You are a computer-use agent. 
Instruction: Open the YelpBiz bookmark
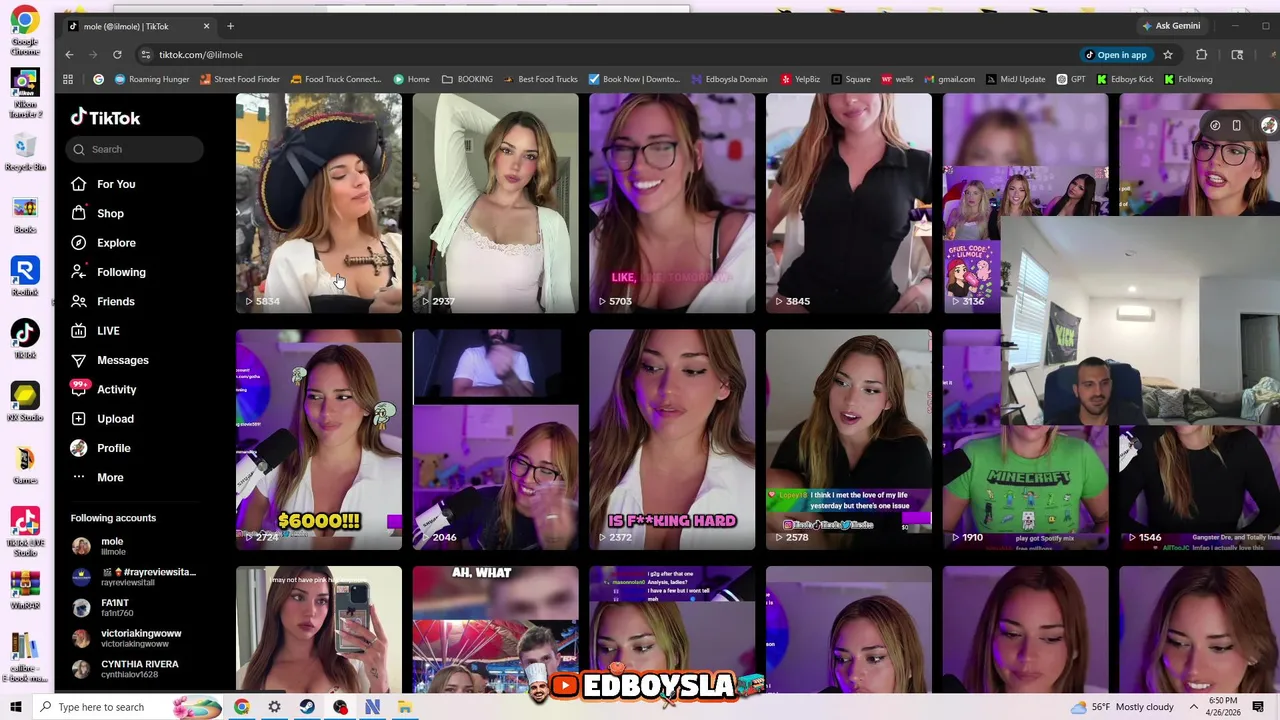pos(799,79)
